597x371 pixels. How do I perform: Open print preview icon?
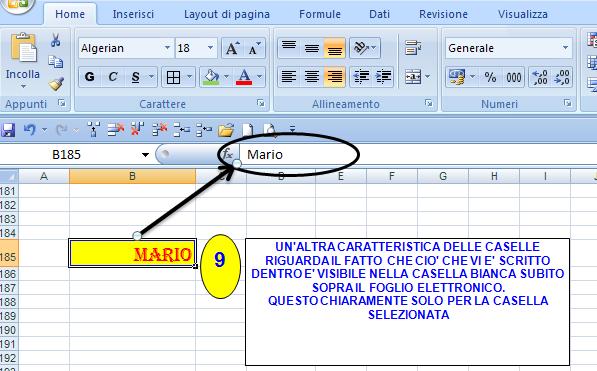[270, 130]
